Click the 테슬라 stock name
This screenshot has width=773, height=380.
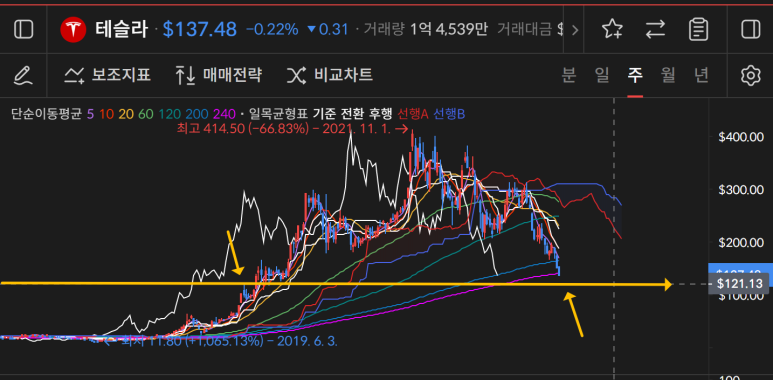pos(121,30)
